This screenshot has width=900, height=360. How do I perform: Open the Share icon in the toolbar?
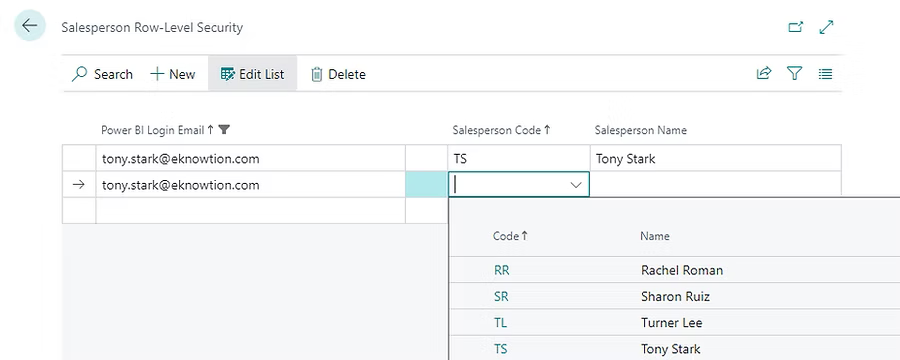point(764,73)
